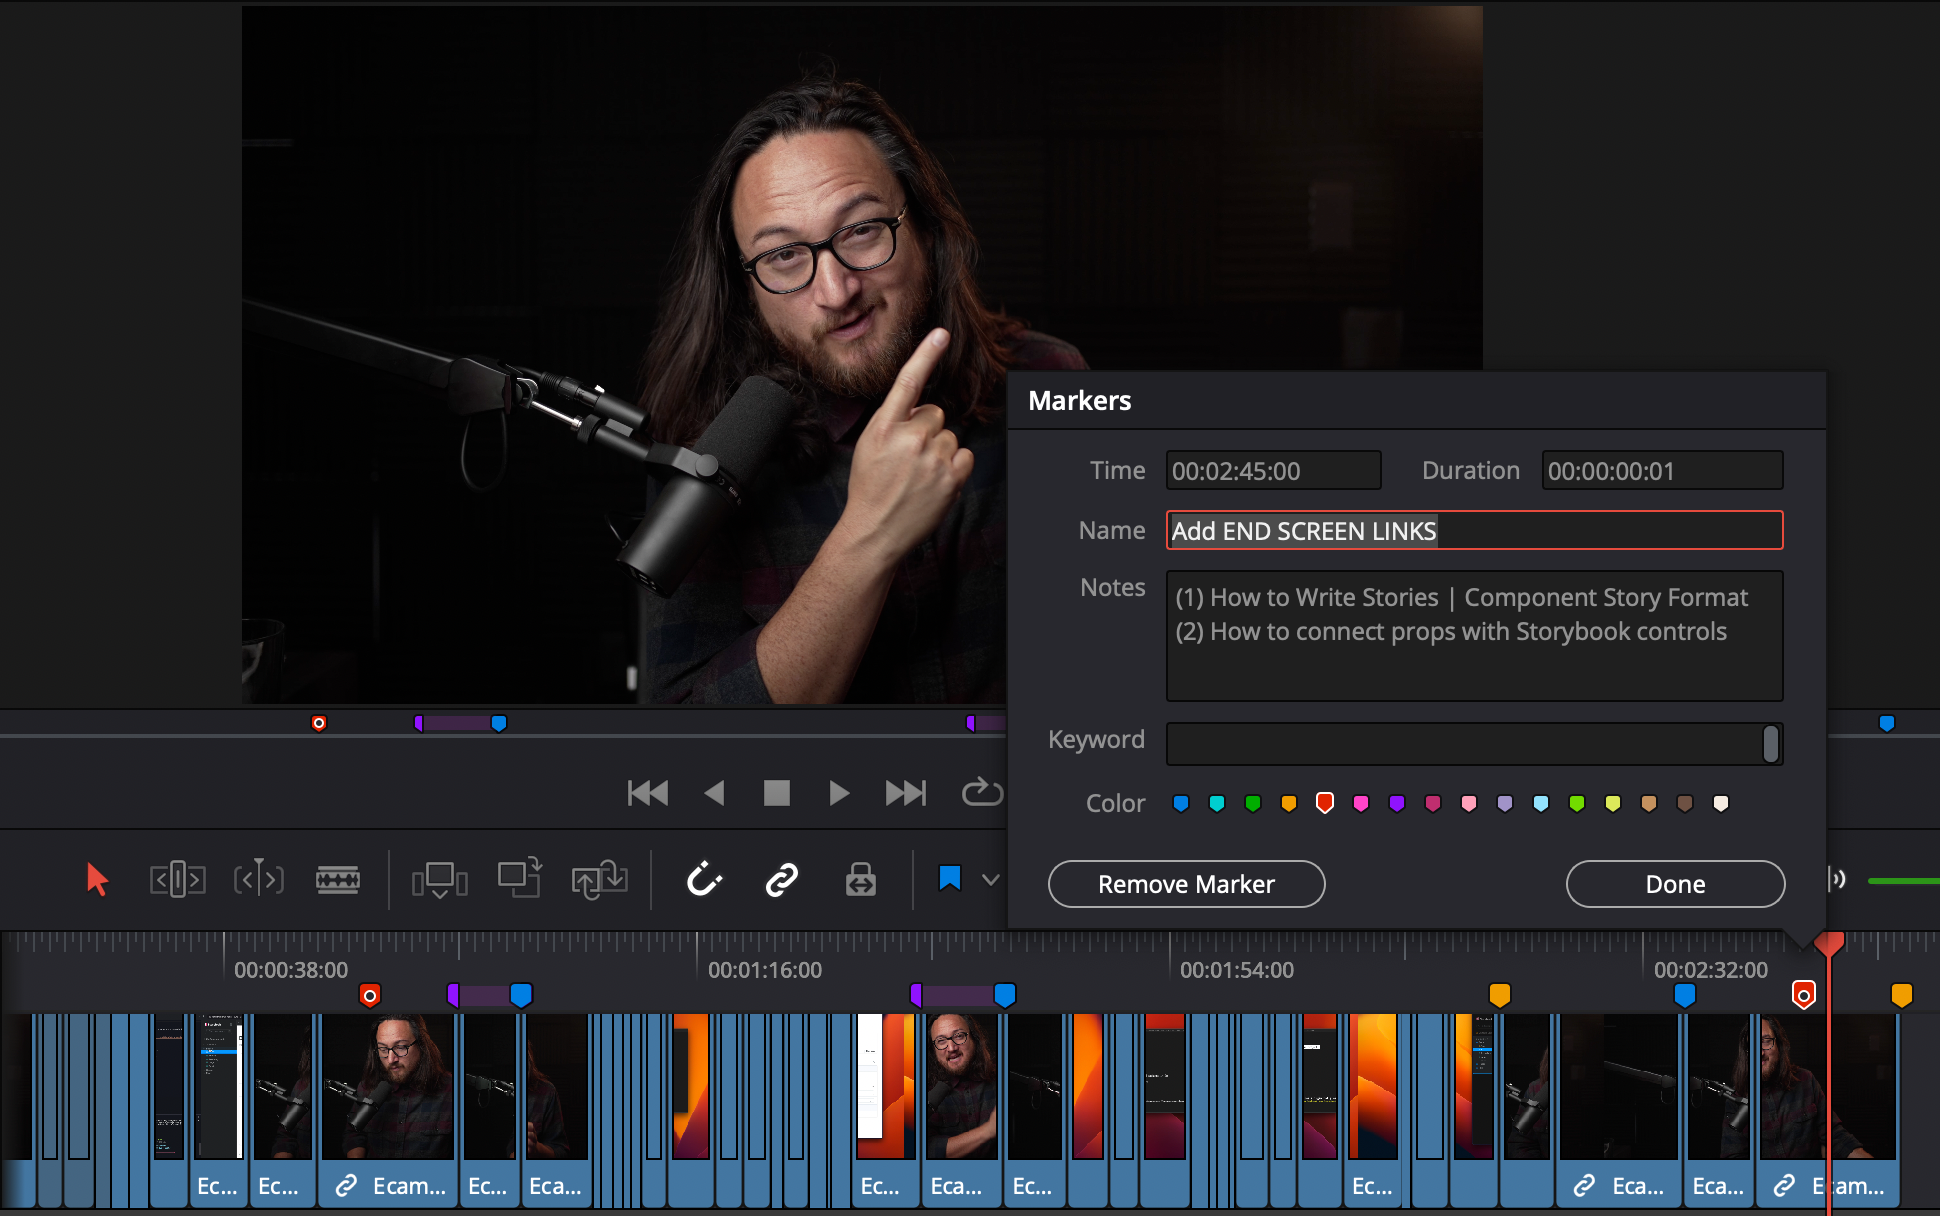Click the loop playback icon
This screenshot has width=1940, height=1216.
(x=982, y=792)
